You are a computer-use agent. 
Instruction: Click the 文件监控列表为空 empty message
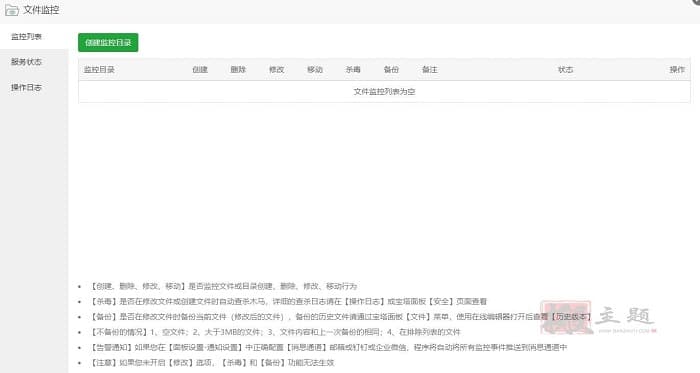pyautogui.click(x=384, y=91)
